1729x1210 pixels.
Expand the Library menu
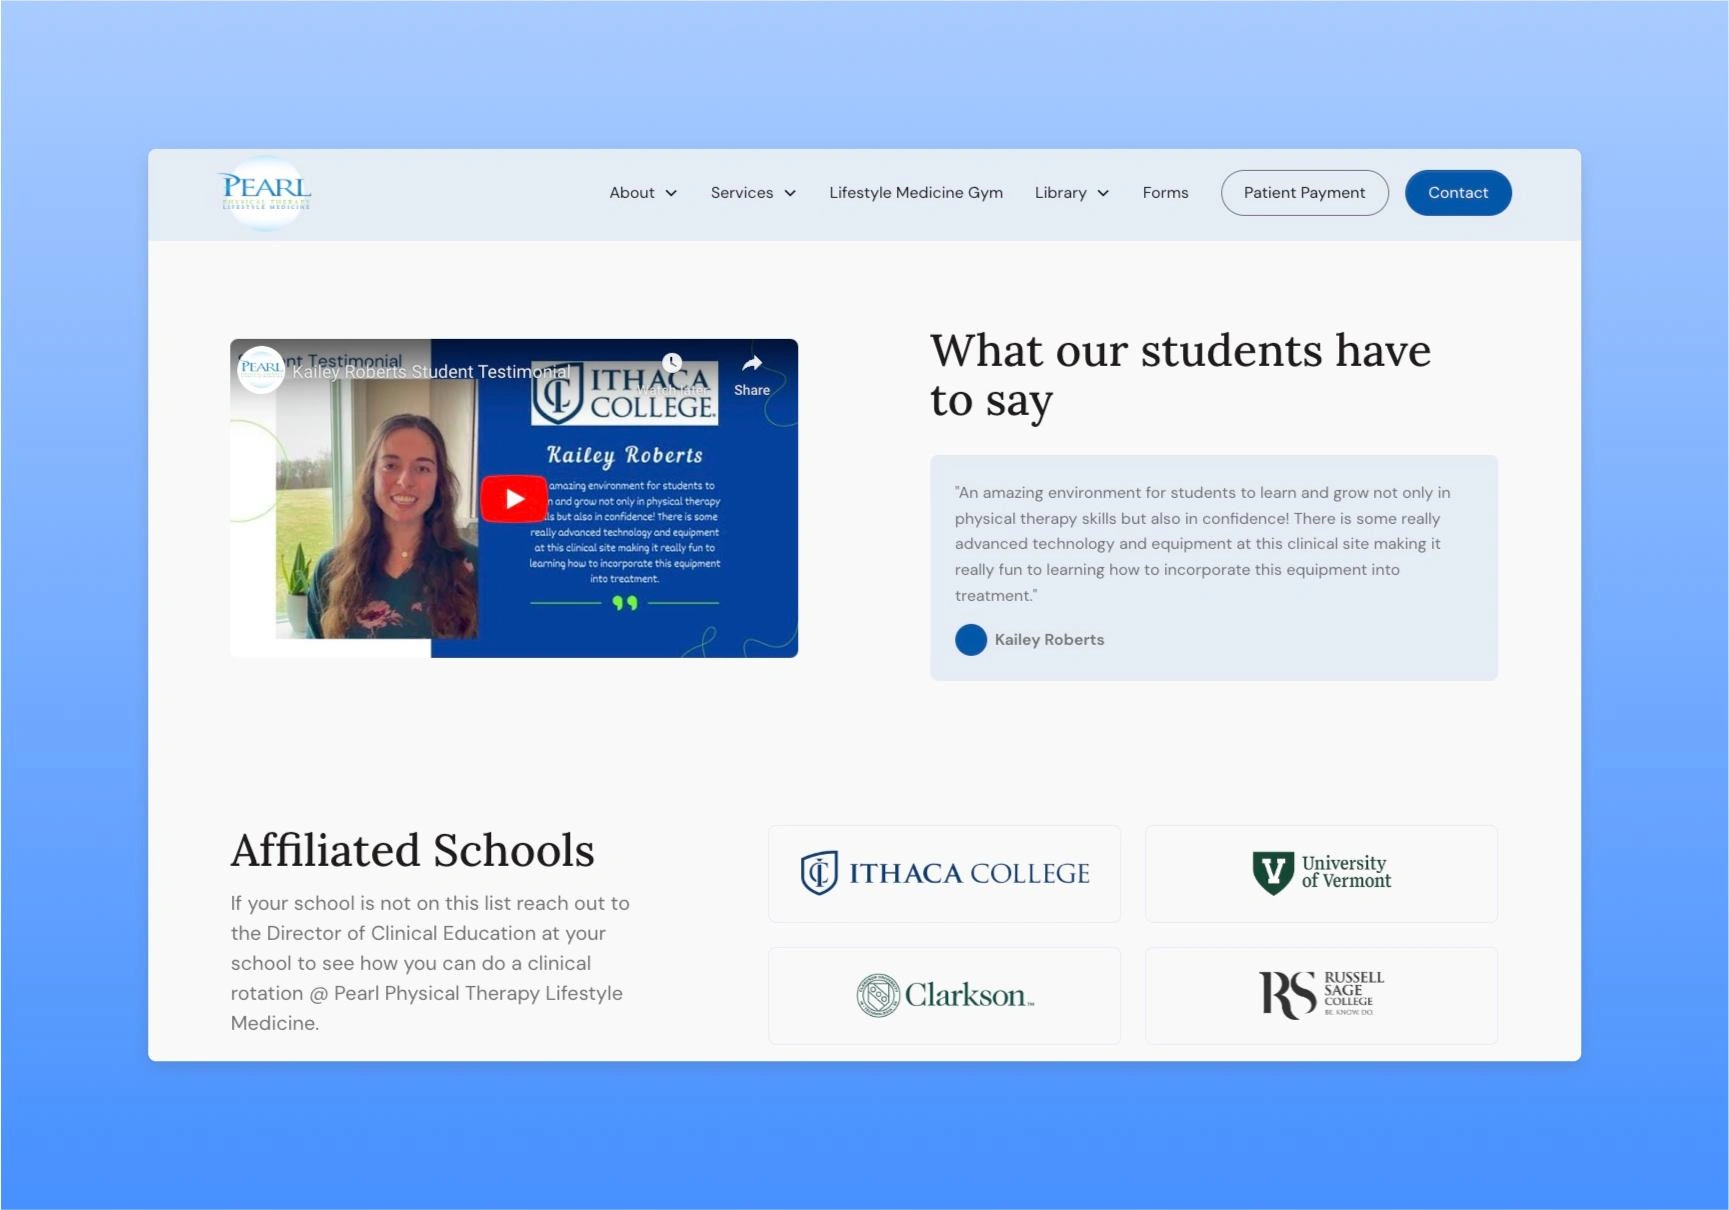tap(1072, 193)
